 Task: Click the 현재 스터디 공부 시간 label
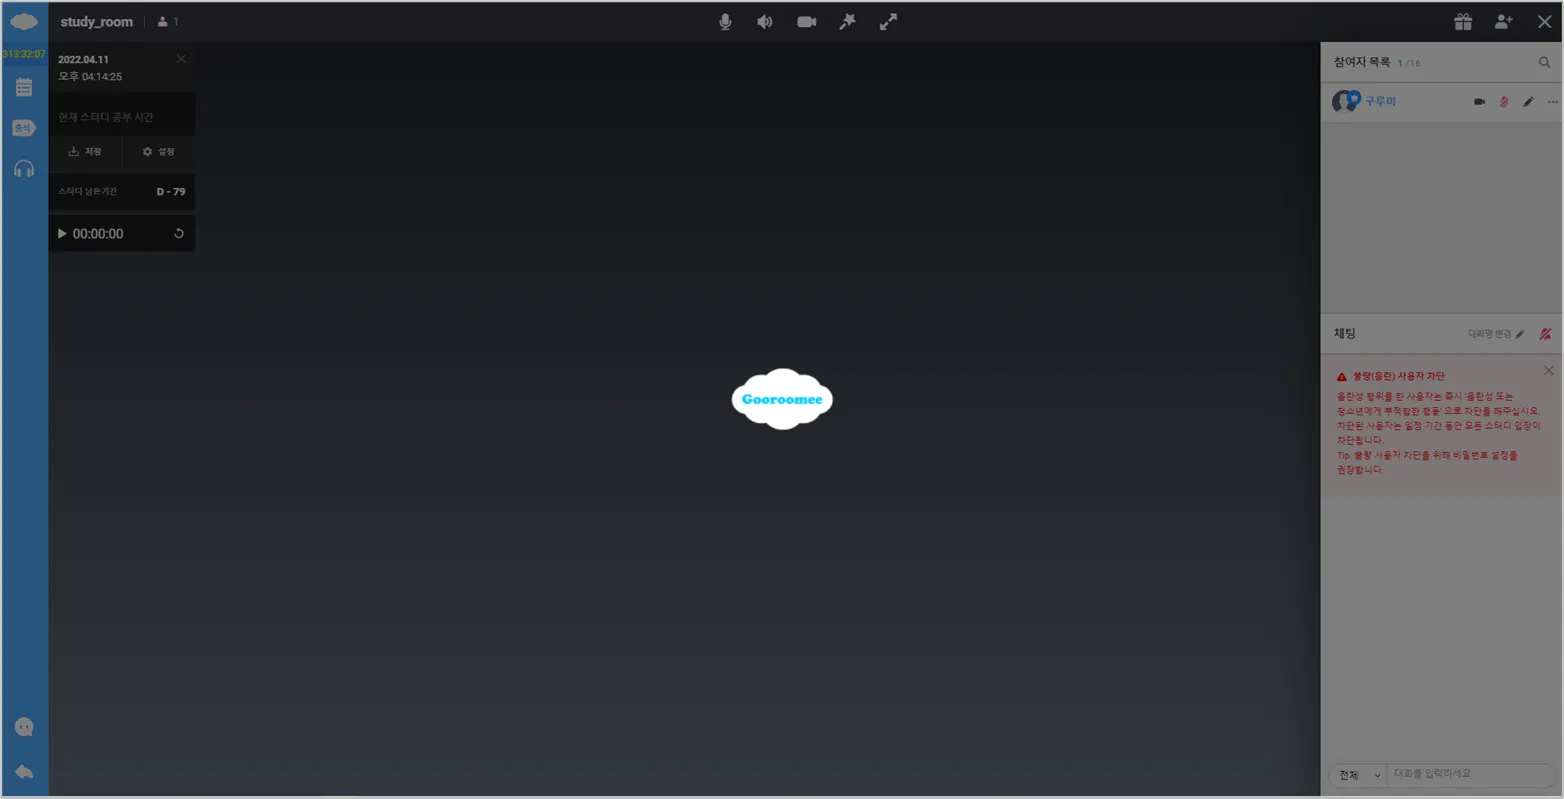pos(105,117)
